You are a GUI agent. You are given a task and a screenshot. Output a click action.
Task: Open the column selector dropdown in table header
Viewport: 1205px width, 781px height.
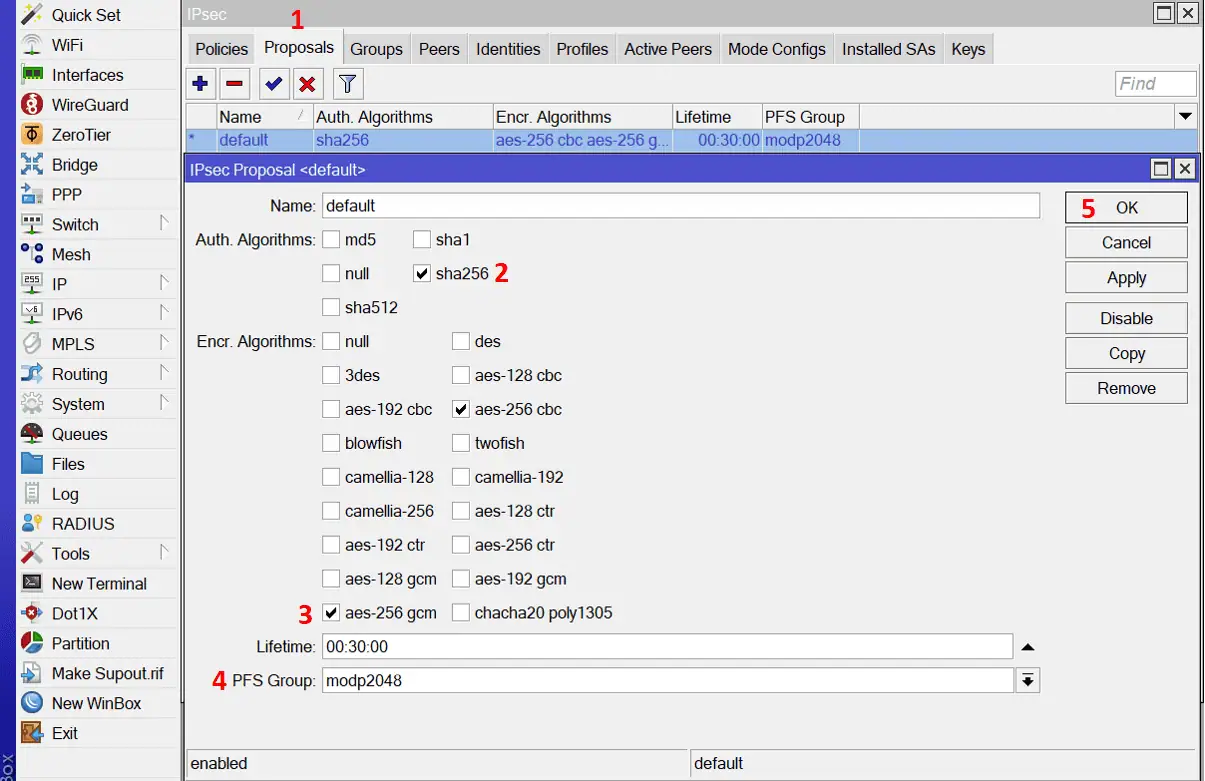[x=1185, y=117]
